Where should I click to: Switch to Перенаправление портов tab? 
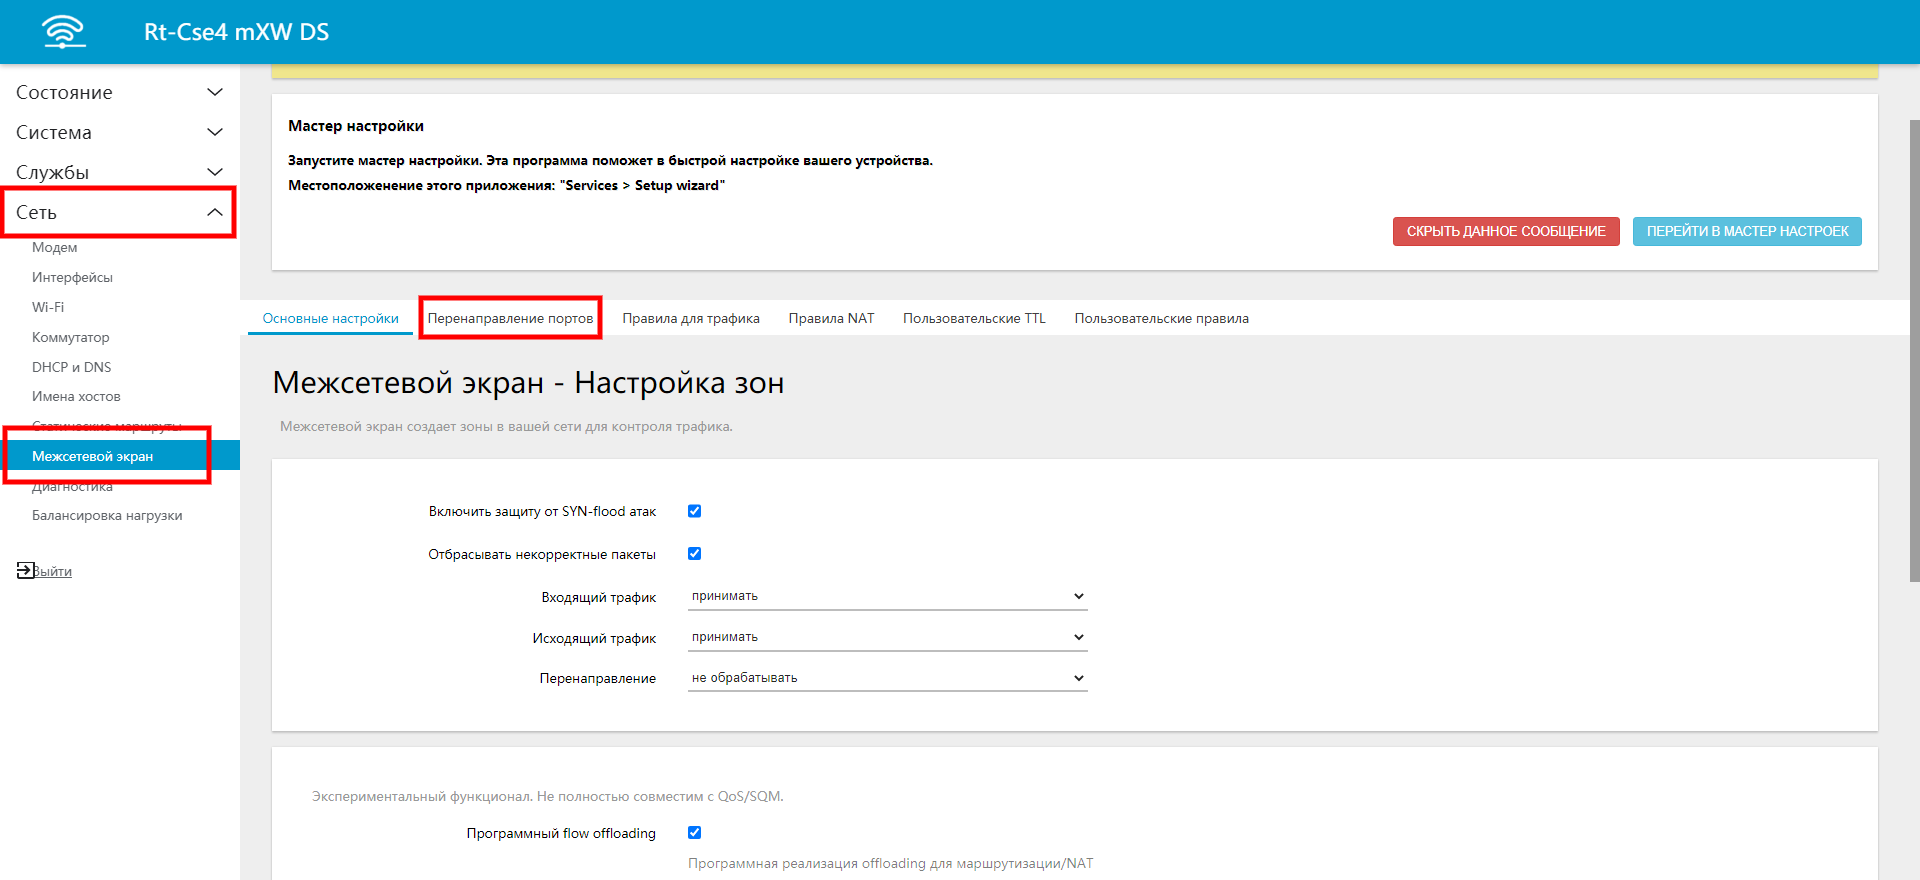[510, 318]
